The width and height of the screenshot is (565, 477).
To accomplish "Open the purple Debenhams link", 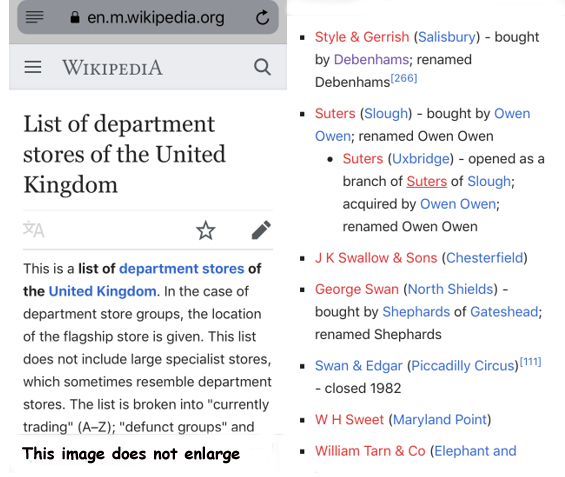I will 371,59.
